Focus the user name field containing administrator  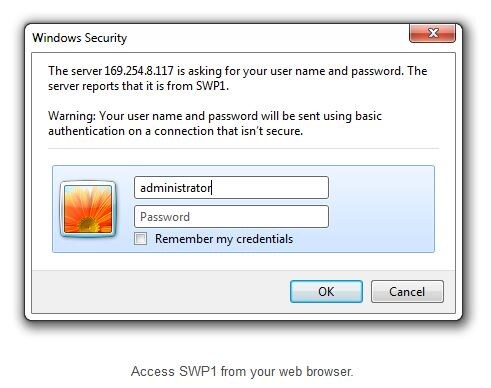click(231, 188)
